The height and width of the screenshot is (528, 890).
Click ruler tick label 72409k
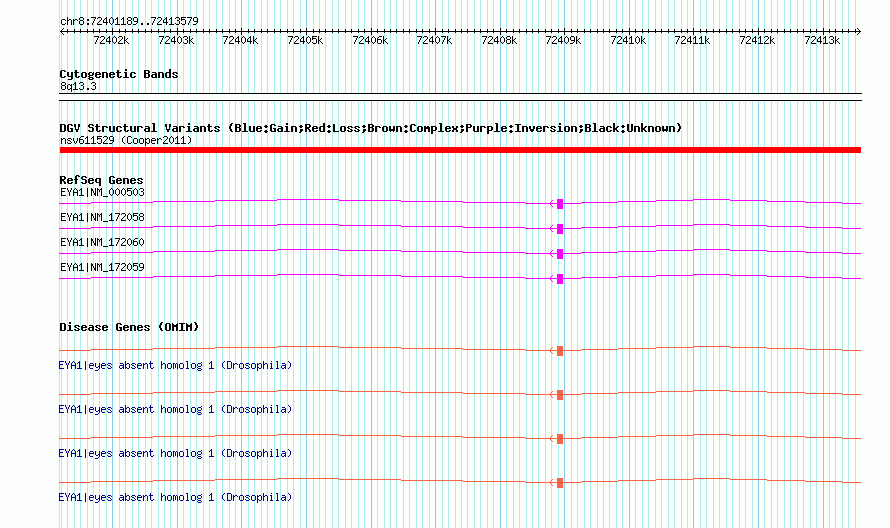point(563,40)
